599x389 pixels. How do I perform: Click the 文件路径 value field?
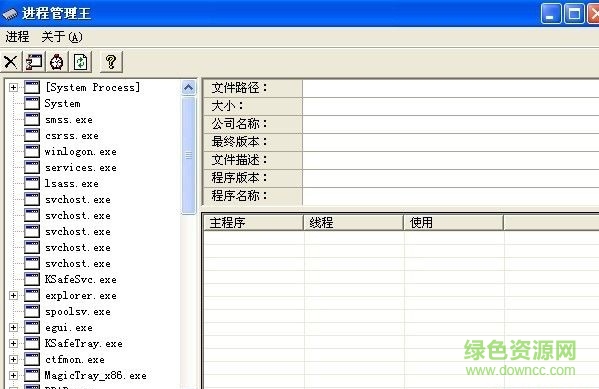(x=451, y=88)
